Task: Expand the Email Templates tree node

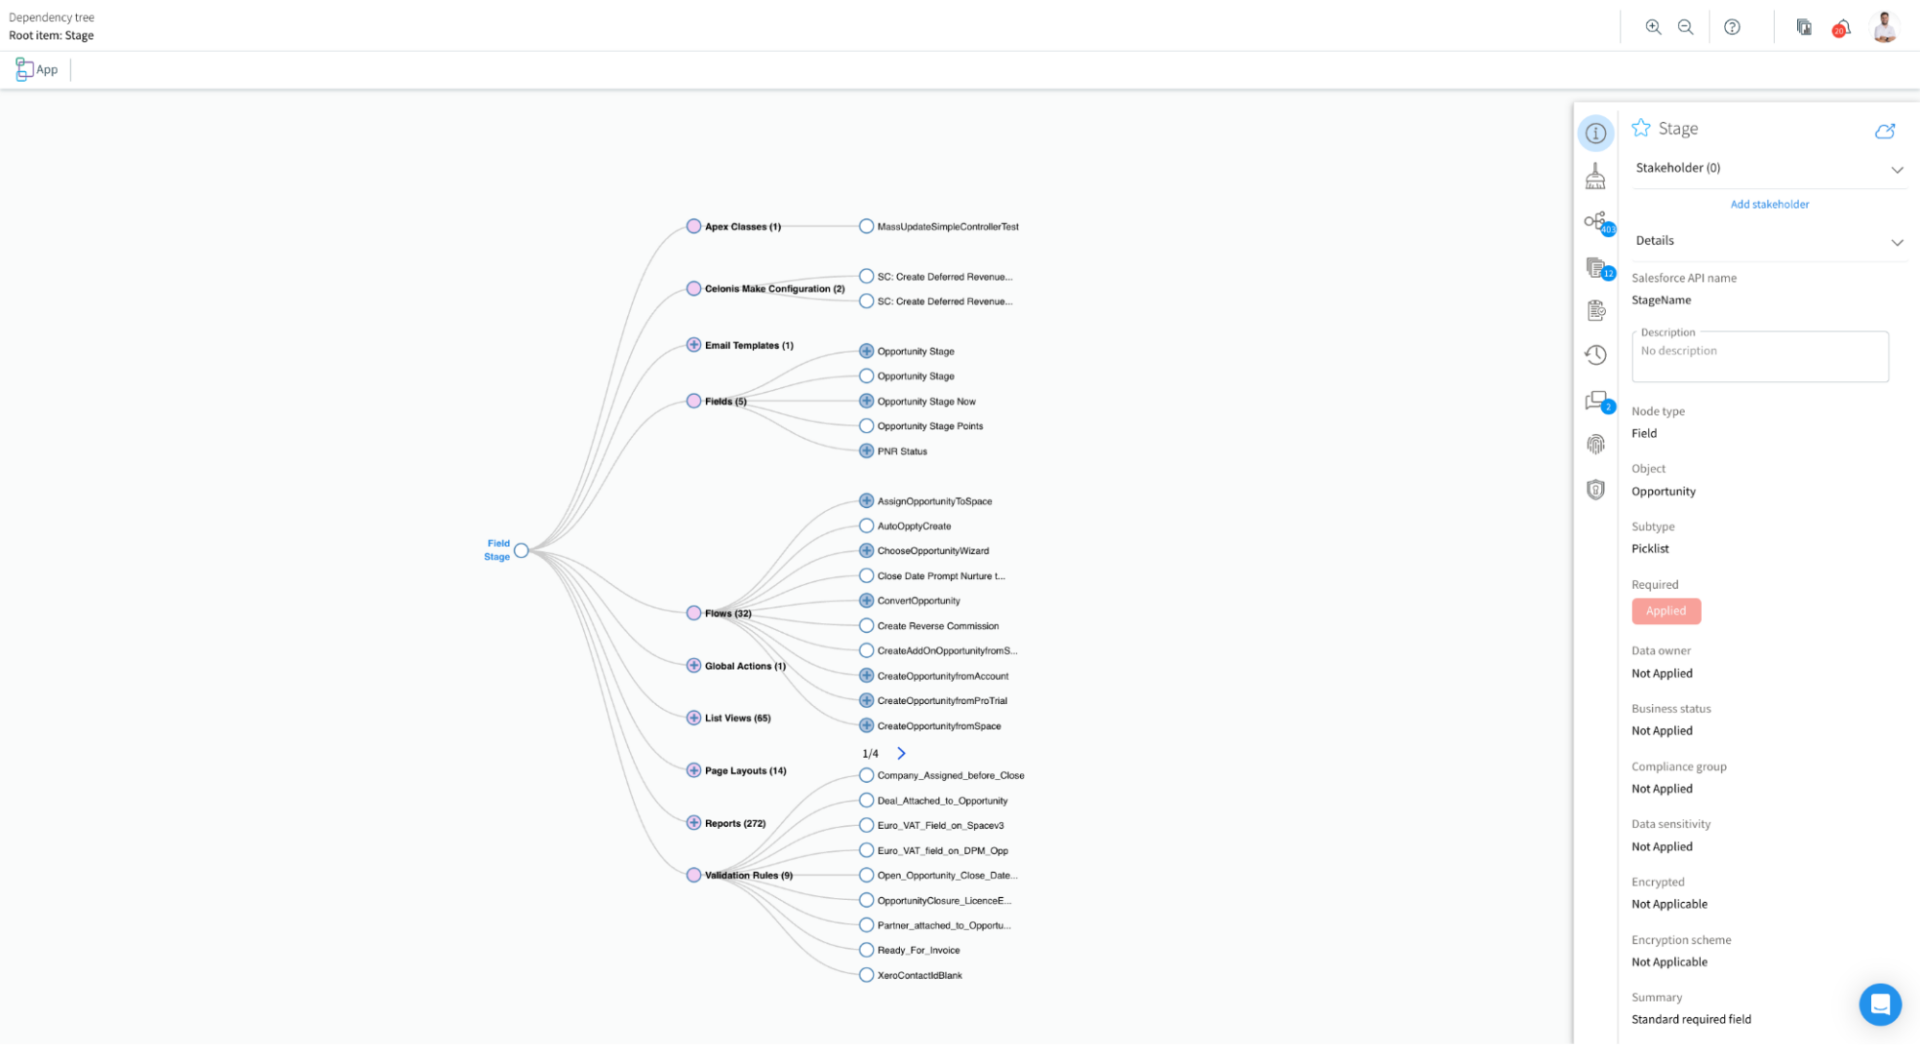Action: [693, 344]
